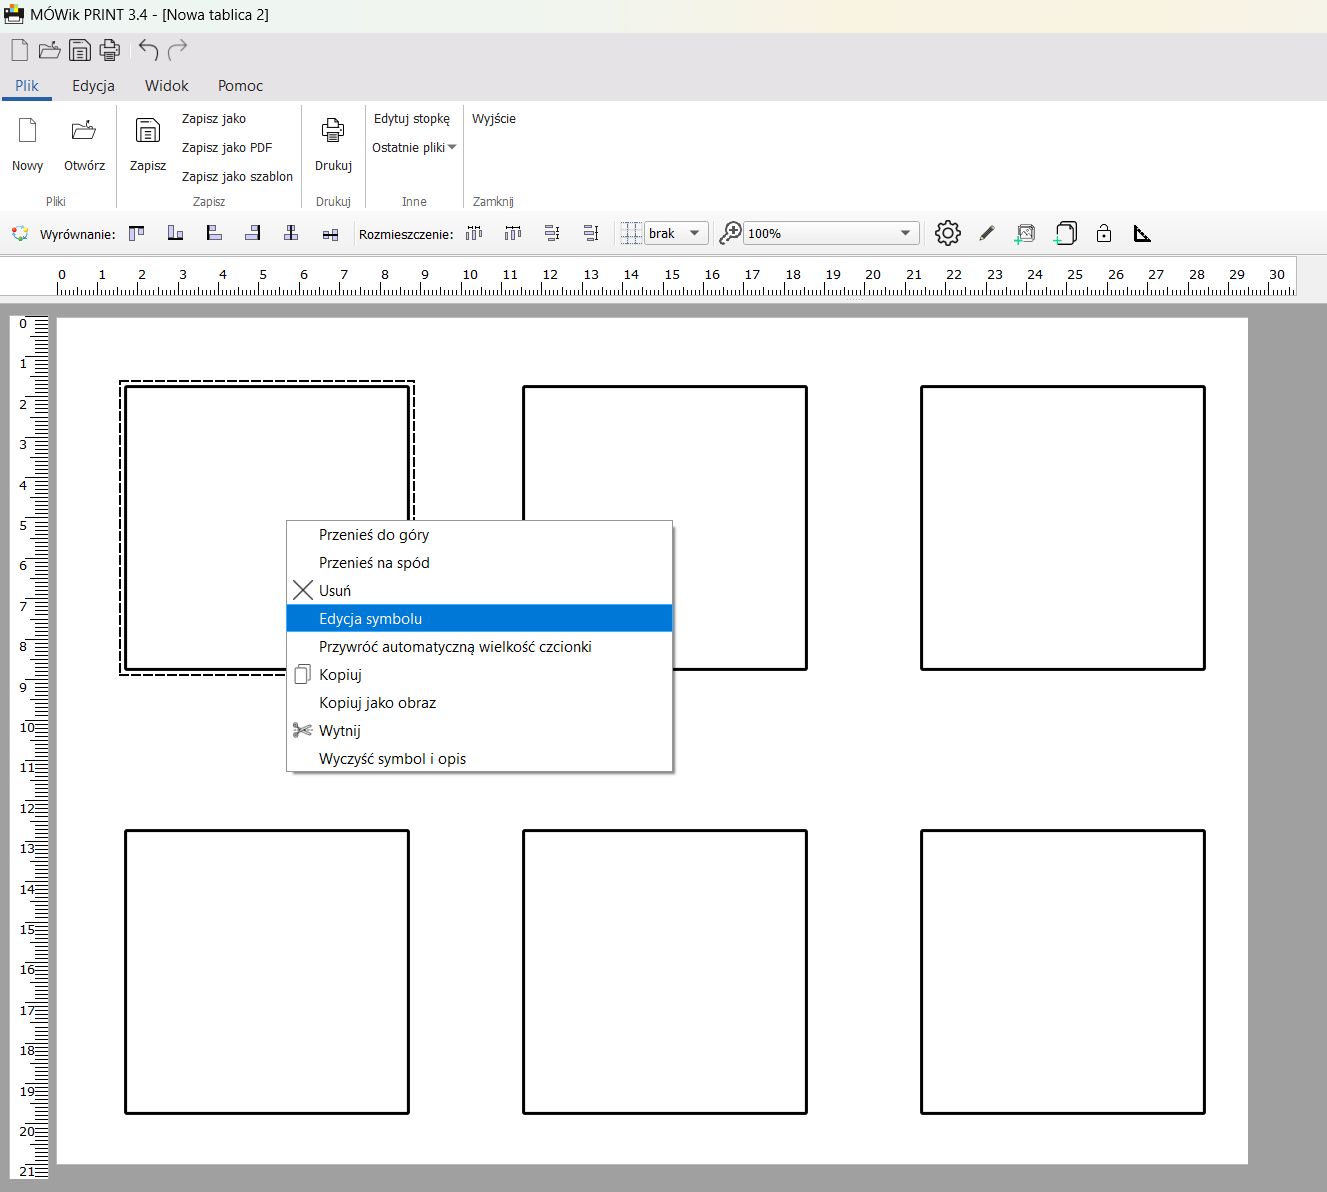Align selected objects to left
The width and height of the screenshot is (1327, 1192).
pyautogui.click(x=214, y=233)
